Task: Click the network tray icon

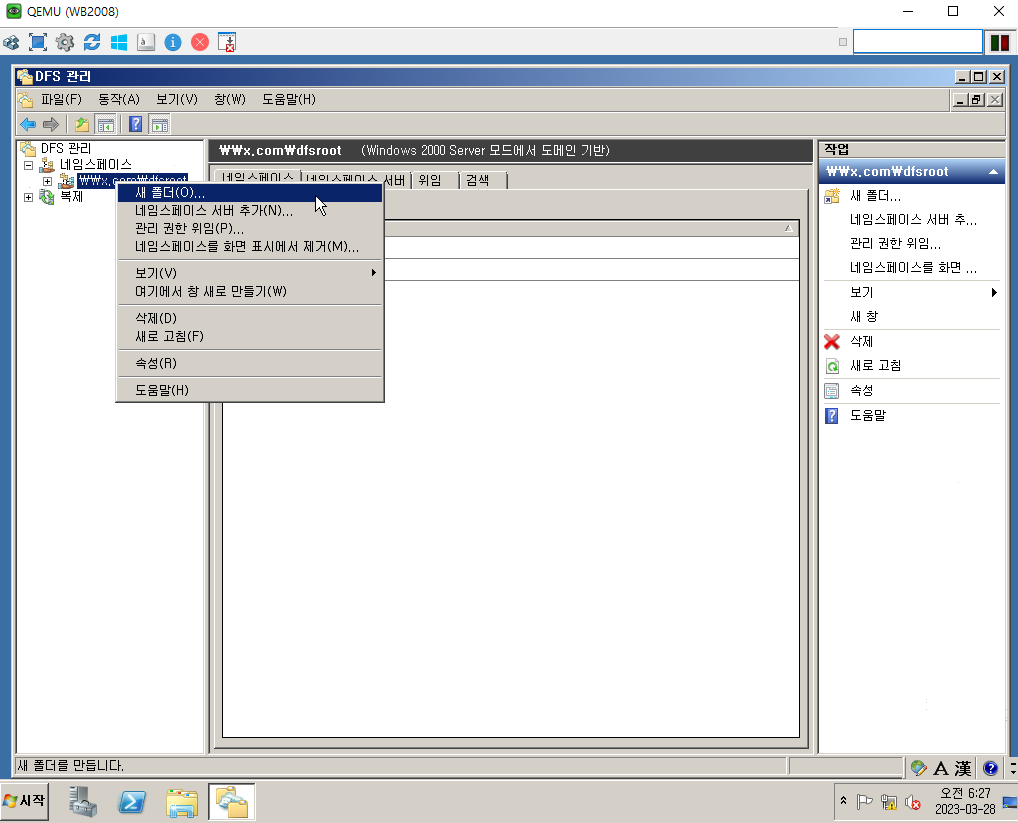Action: pos(889,802)
